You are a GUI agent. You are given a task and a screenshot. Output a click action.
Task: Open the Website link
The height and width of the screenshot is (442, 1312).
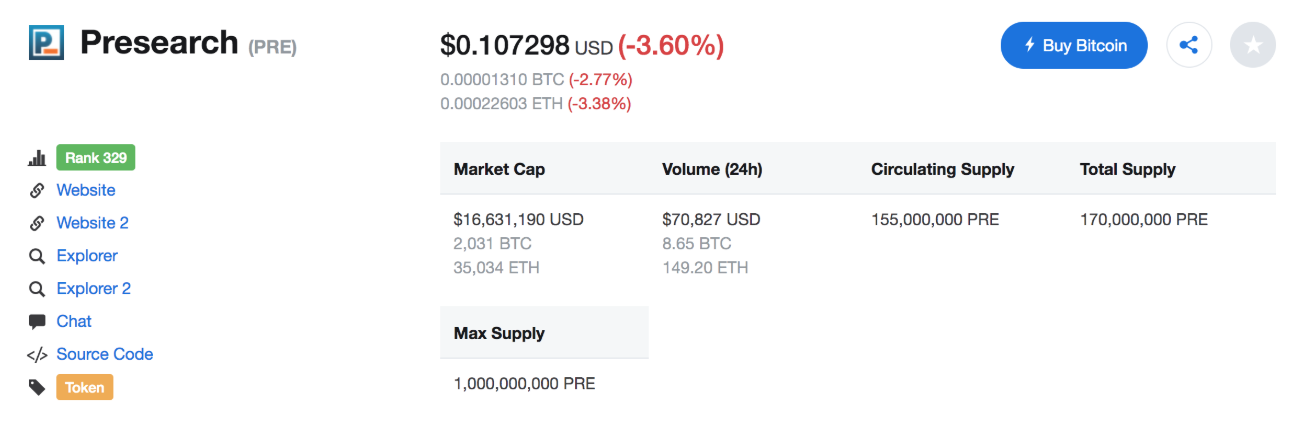pyautogui.click(x=86, y=190)
